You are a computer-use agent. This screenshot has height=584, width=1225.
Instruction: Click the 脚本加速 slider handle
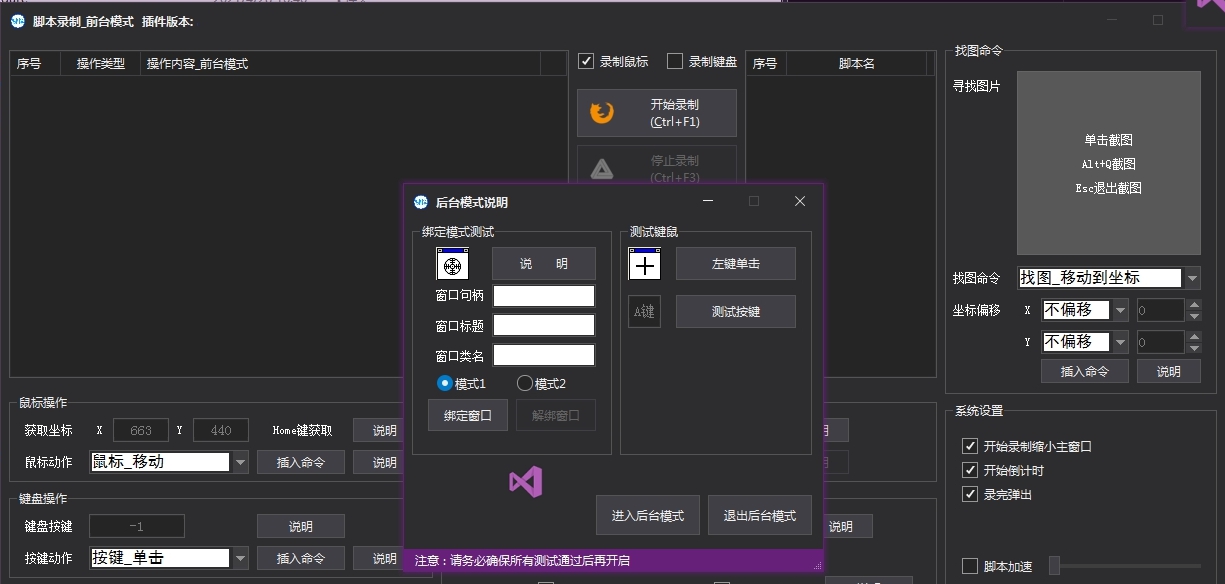click(1053, 566)
